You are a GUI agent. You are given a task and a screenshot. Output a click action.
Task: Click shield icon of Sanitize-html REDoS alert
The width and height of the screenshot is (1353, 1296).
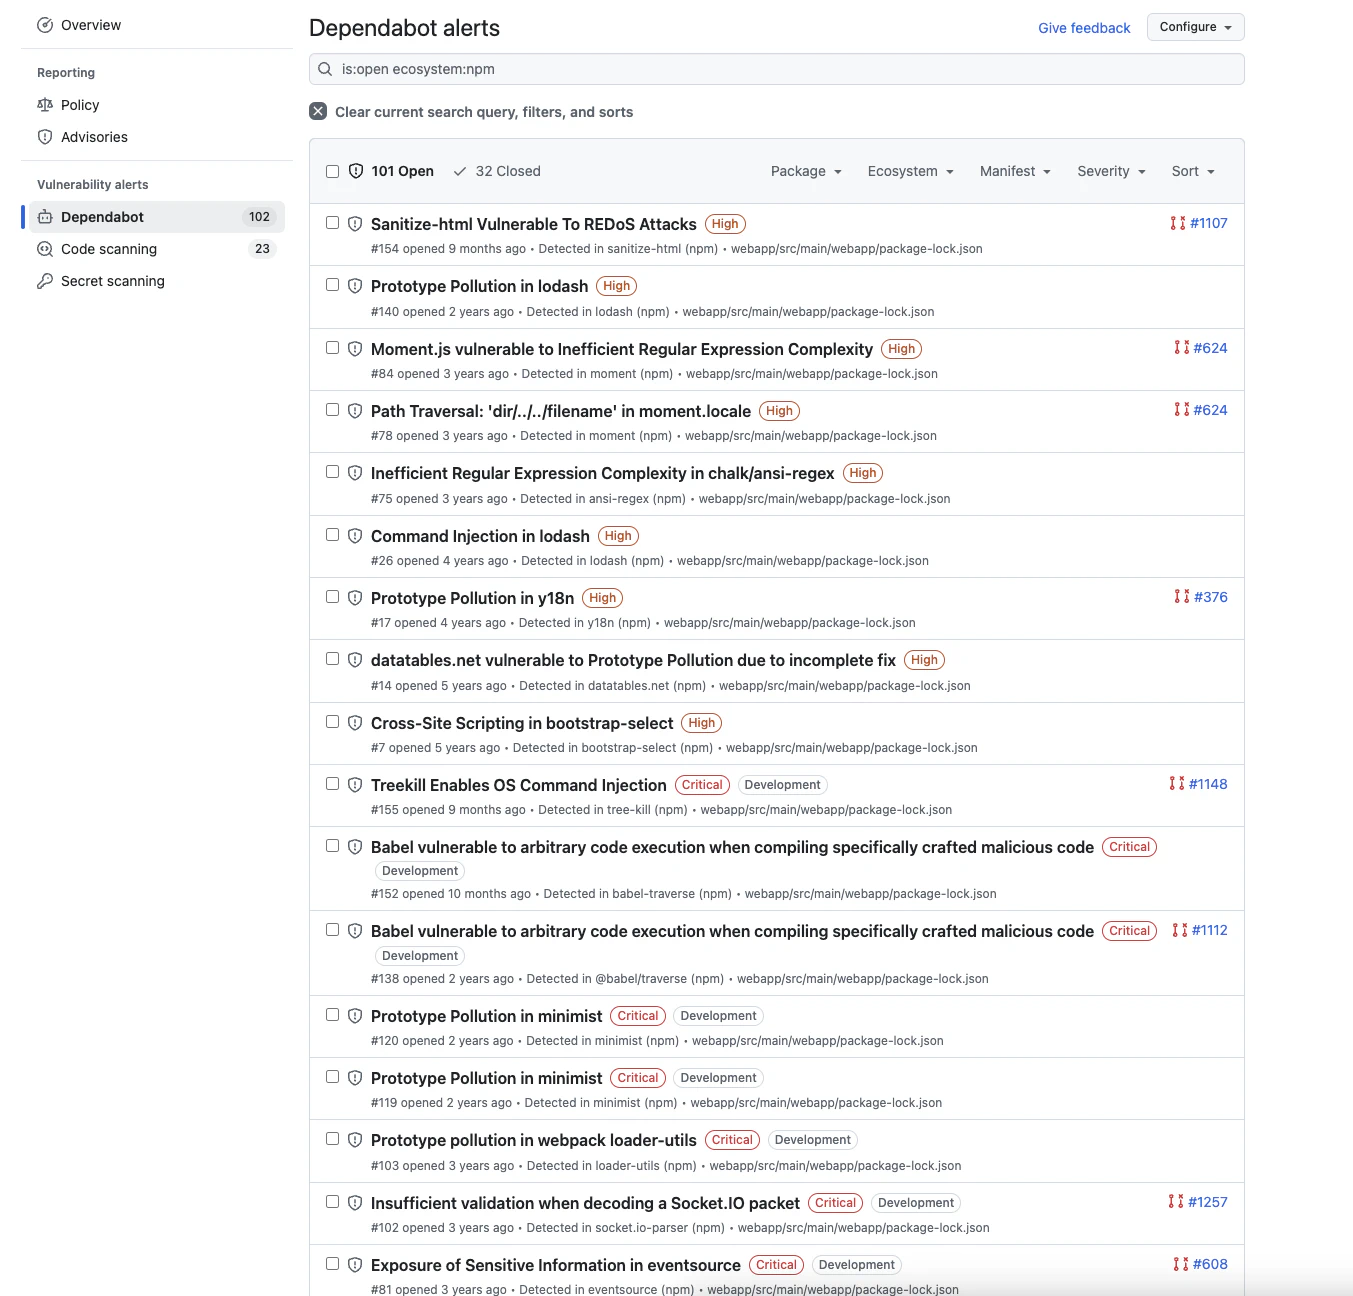(355, 224)
